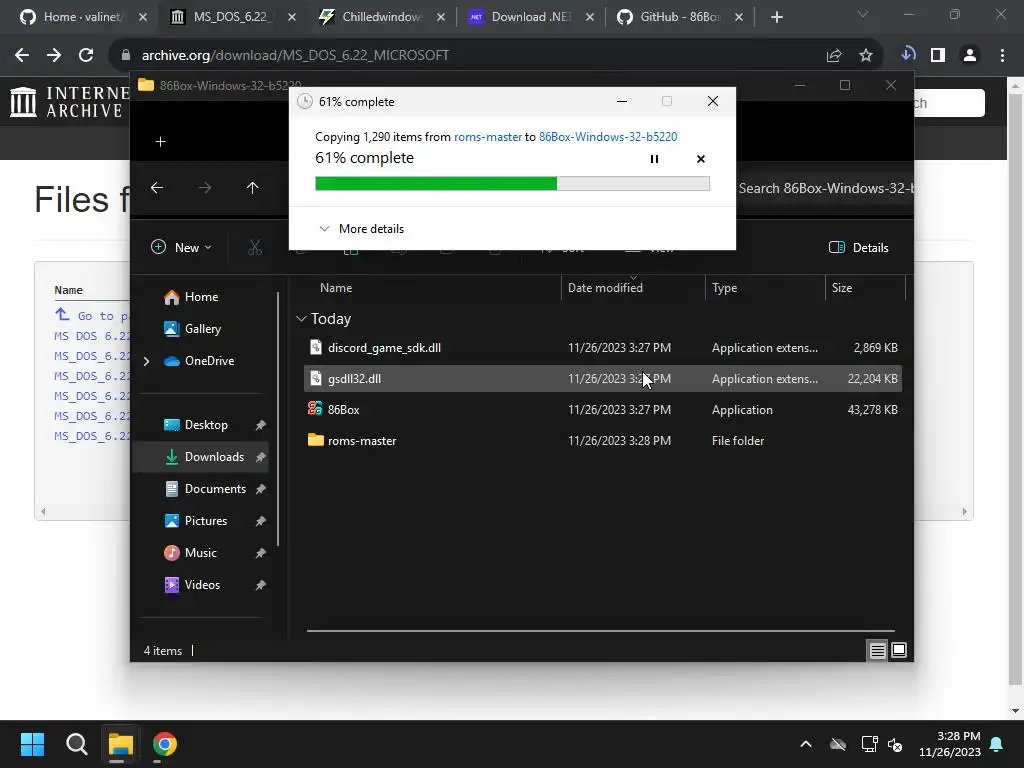Bookmark this page with star icon

866,56
